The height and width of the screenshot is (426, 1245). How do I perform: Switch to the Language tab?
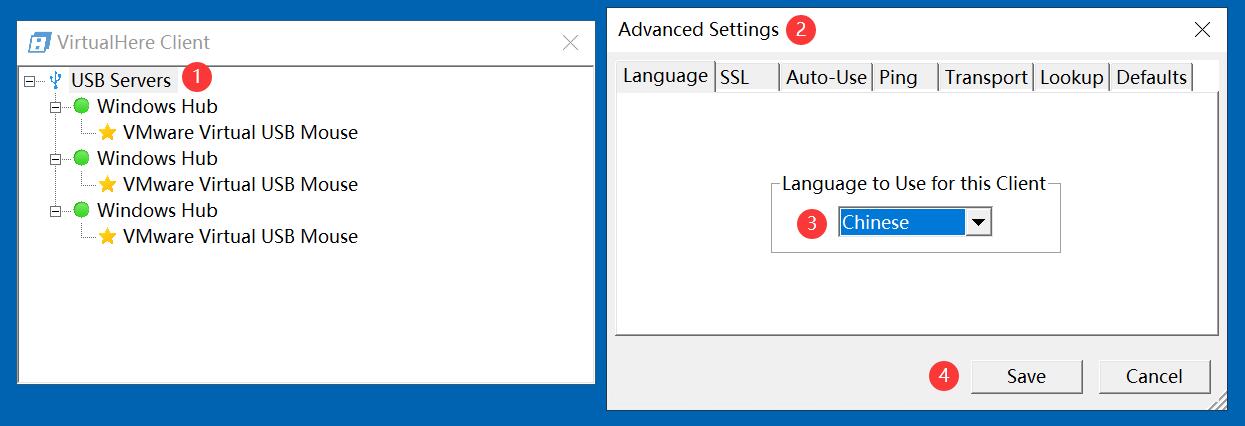[665, 76]
